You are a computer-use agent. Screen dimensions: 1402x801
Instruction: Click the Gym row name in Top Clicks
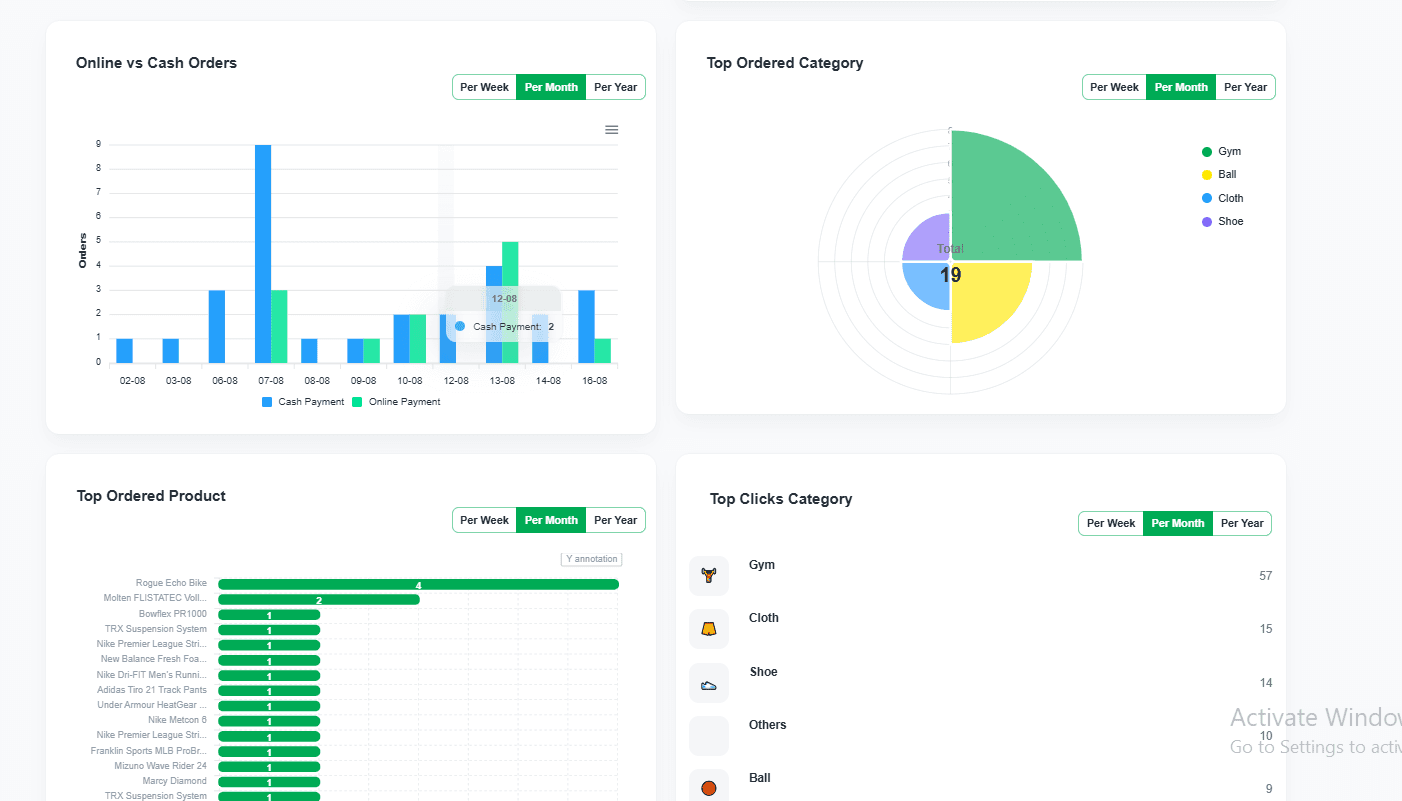click(x=762, y=565)
